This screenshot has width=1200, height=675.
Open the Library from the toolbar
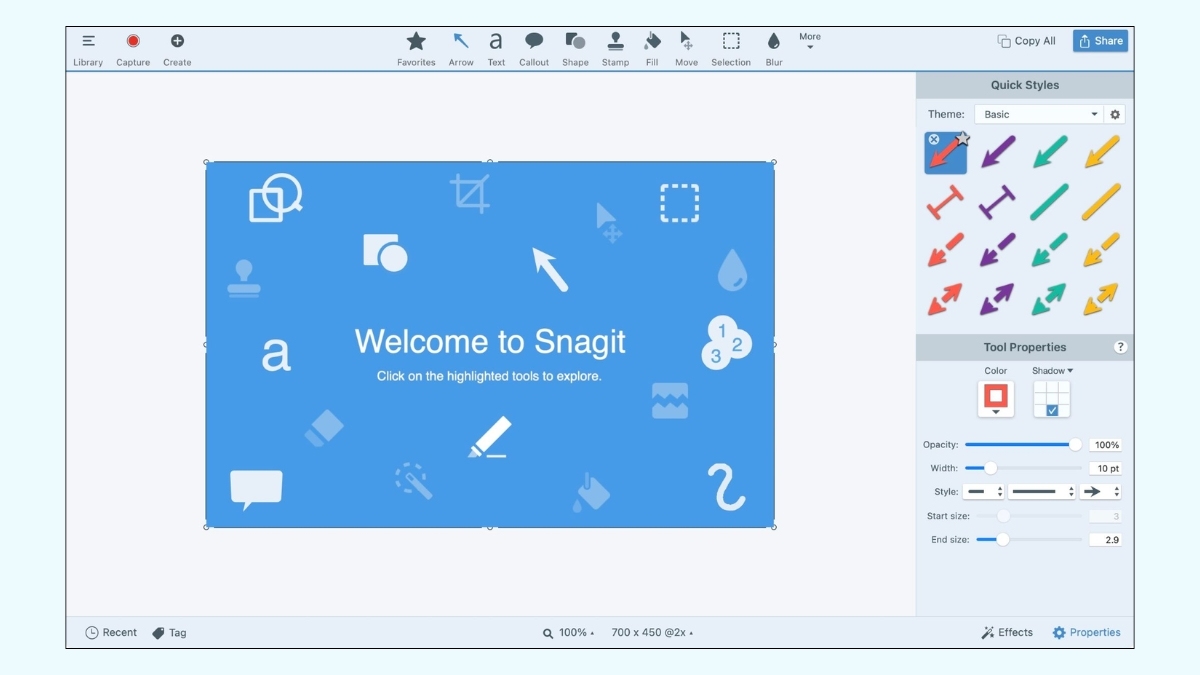[88, 49]
